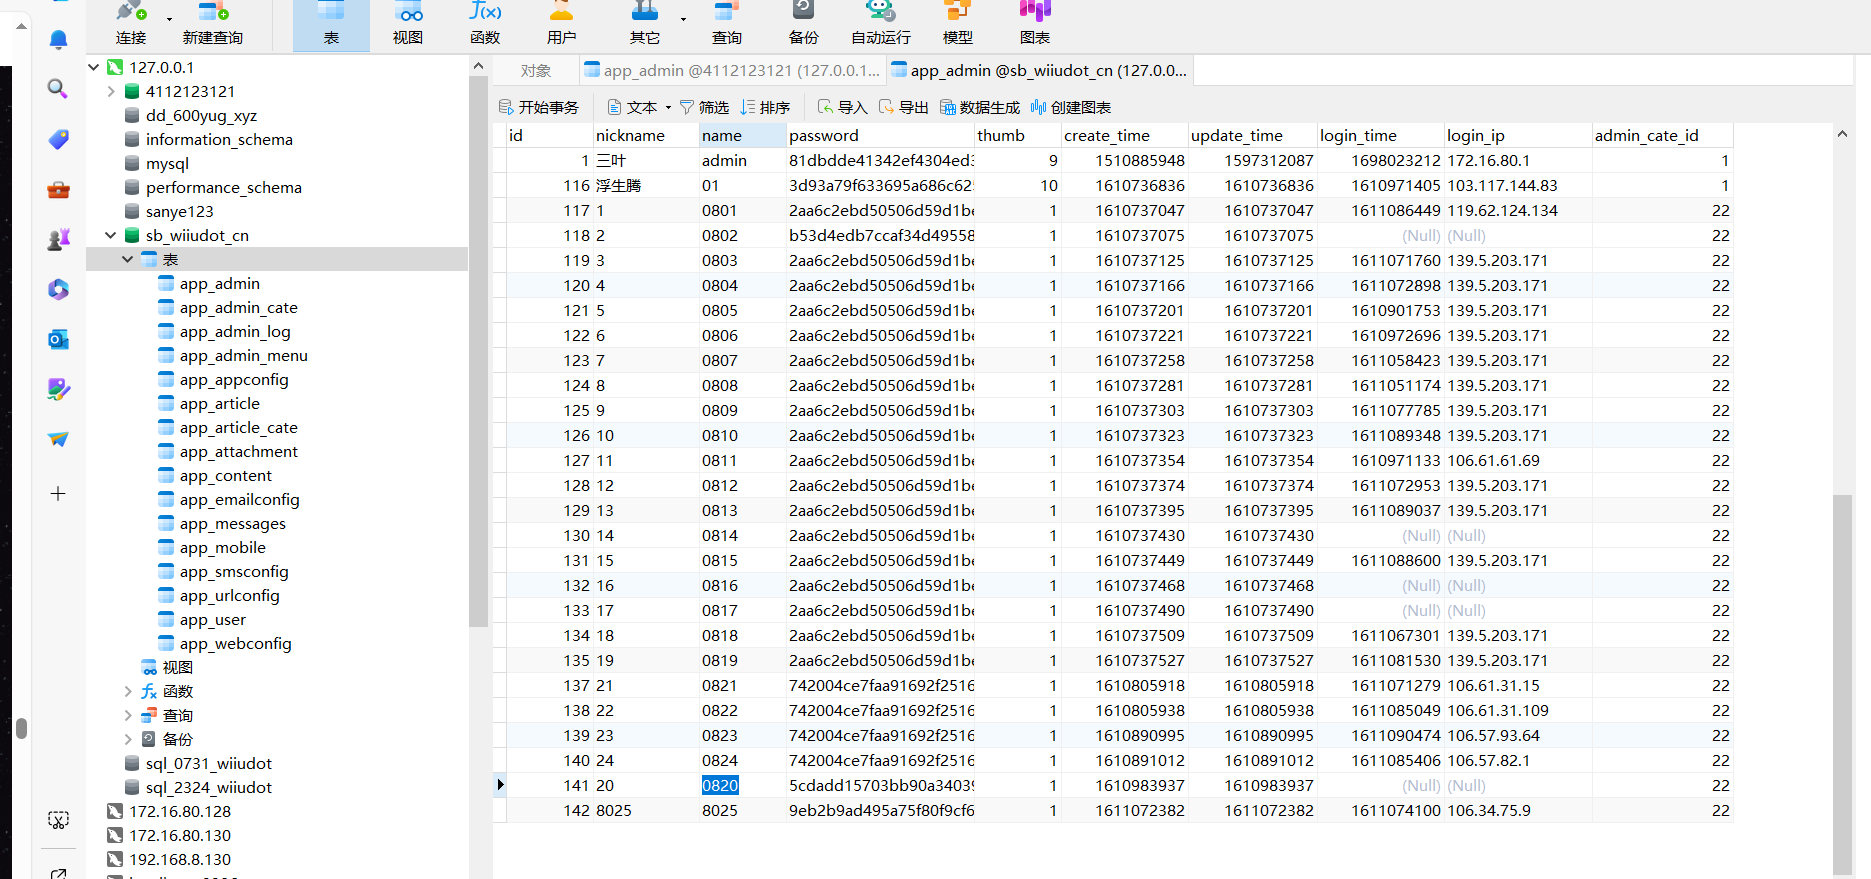This screenshot has height=879, width=1871.
Task: Click the Others (其它) toolbar icon
Action: 645,24
